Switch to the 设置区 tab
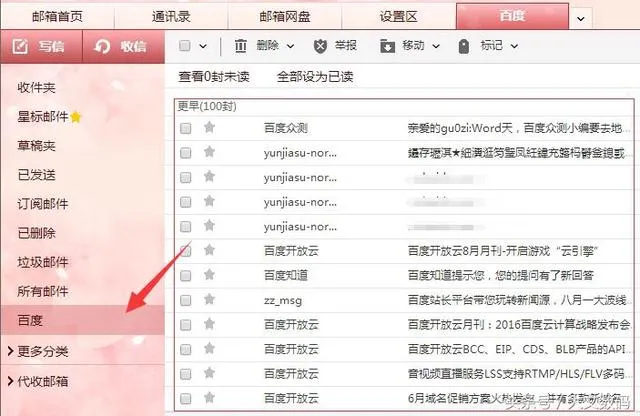The width and height of the screenshot is (640, 416). pyautogui.click(x=398, y=16)
